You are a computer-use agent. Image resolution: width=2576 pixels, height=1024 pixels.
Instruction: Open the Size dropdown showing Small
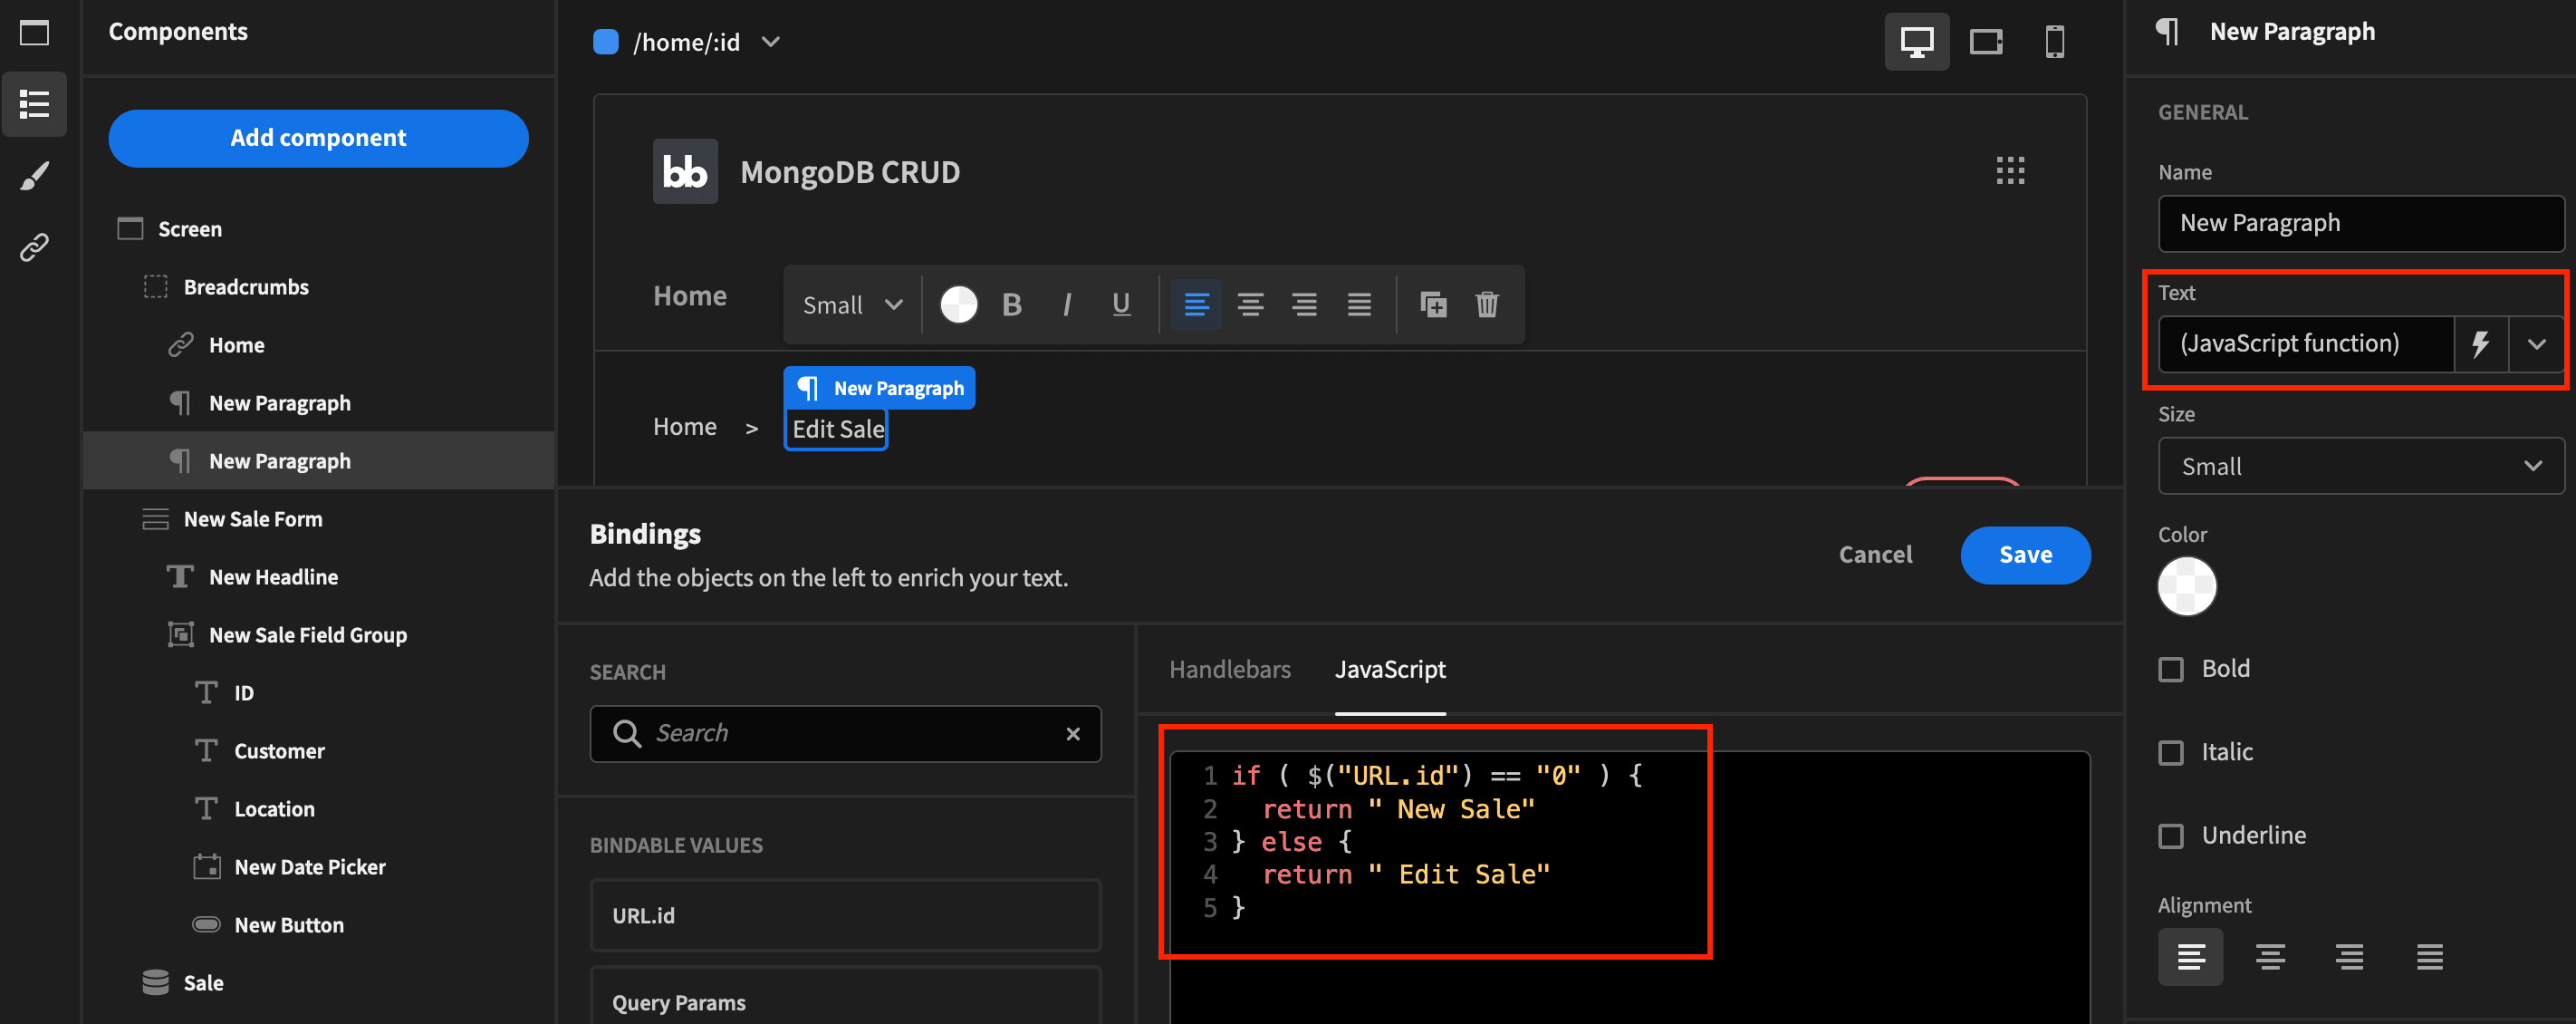pyautogui.click(x=2361, y=466)
